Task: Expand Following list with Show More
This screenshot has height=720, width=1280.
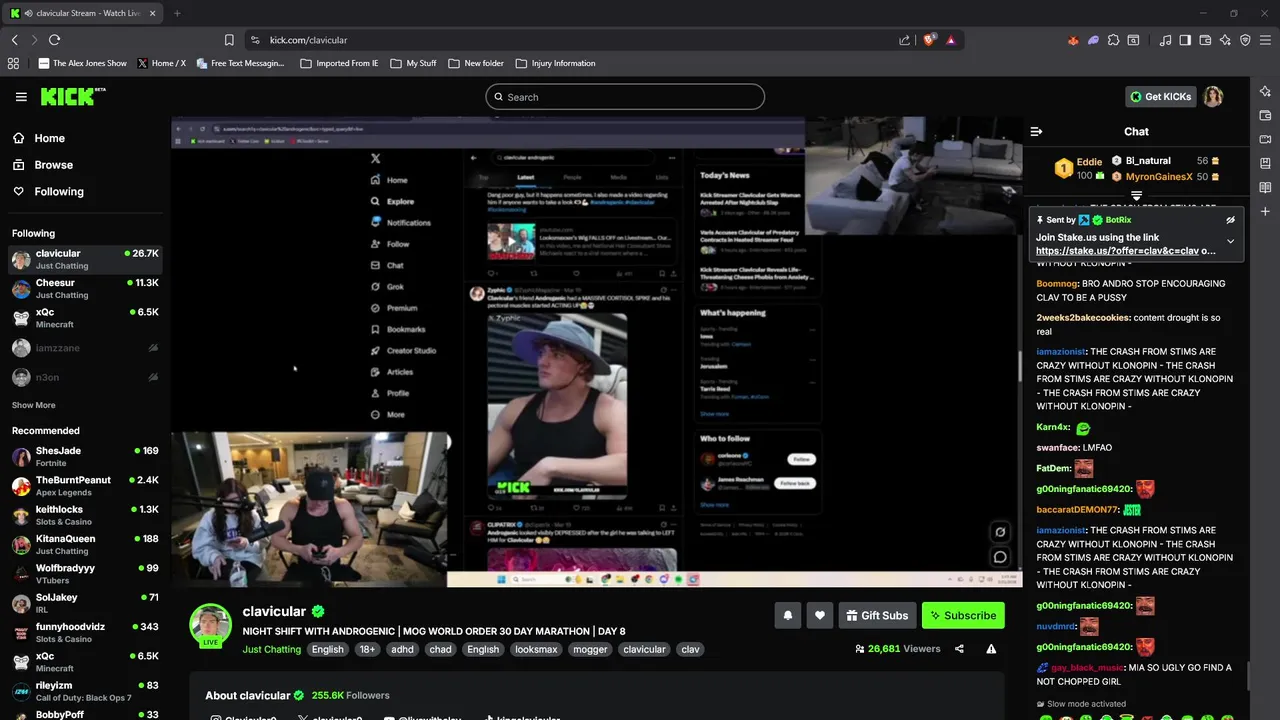Action: (34, 405)
